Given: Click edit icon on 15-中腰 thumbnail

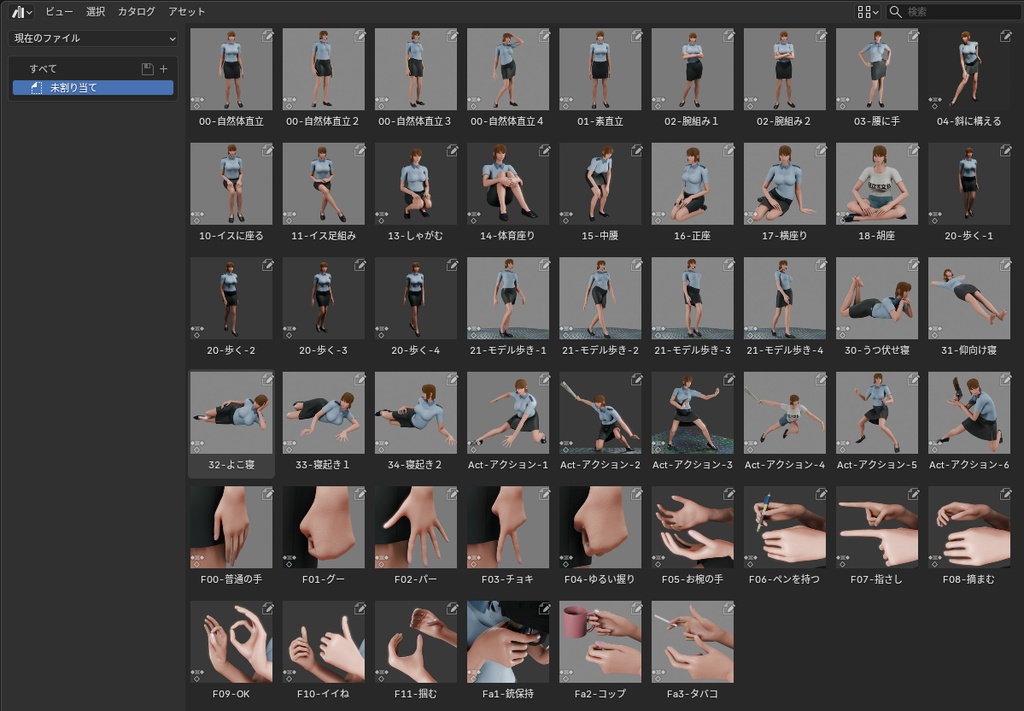Looking at the screenshot, I should click(x=636, y=150).
